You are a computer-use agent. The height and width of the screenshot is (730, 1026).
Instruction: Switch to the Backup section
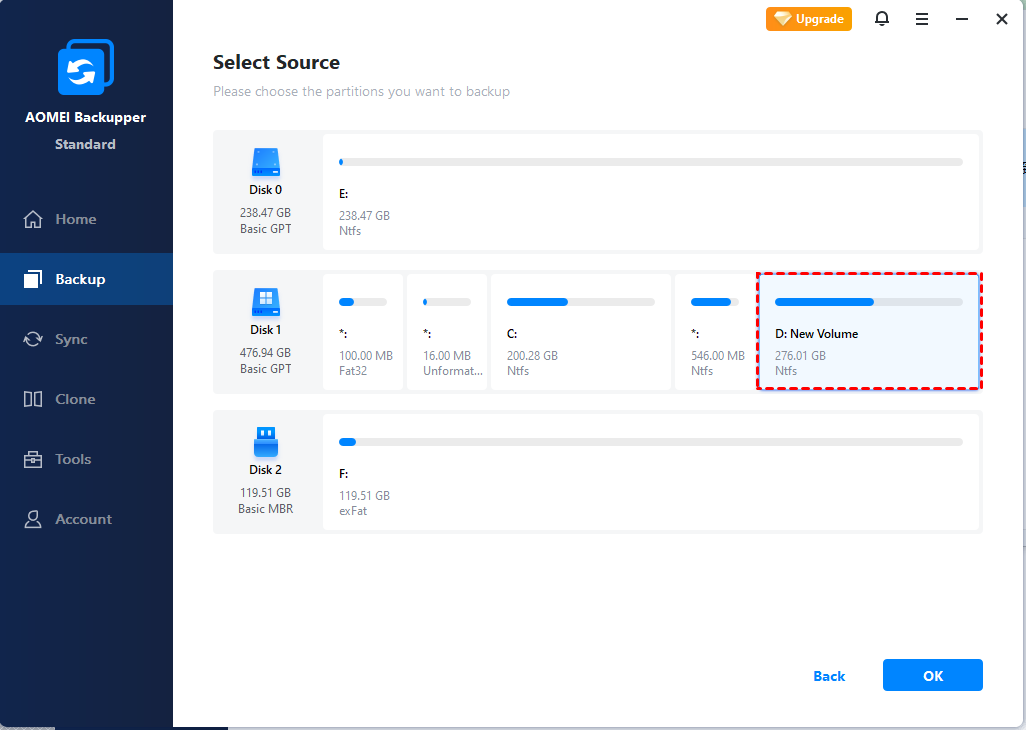tap(80, 279)
